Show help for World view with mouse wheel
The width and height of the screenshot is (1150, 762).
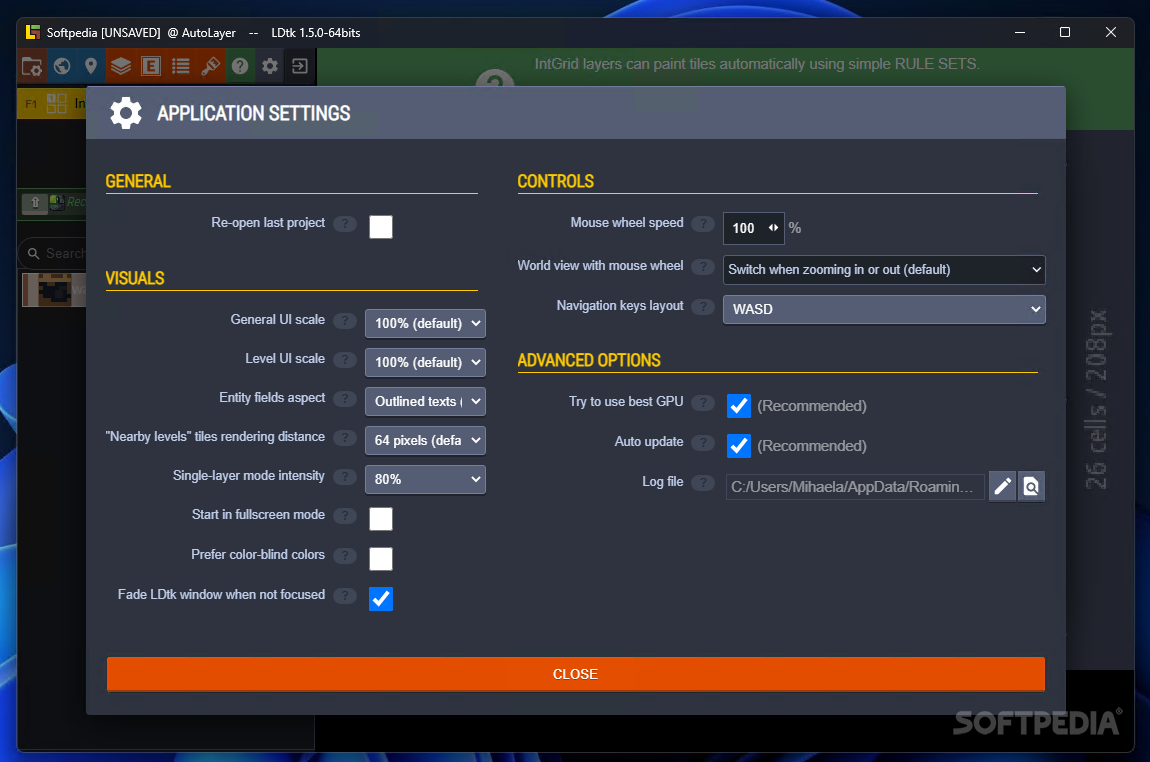703,267
